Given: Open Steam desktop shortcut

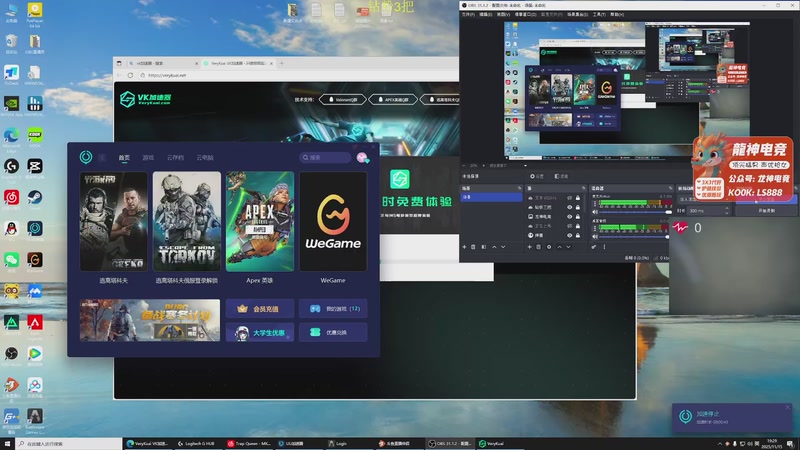Looking at the screenshot, I should point(34,197).
